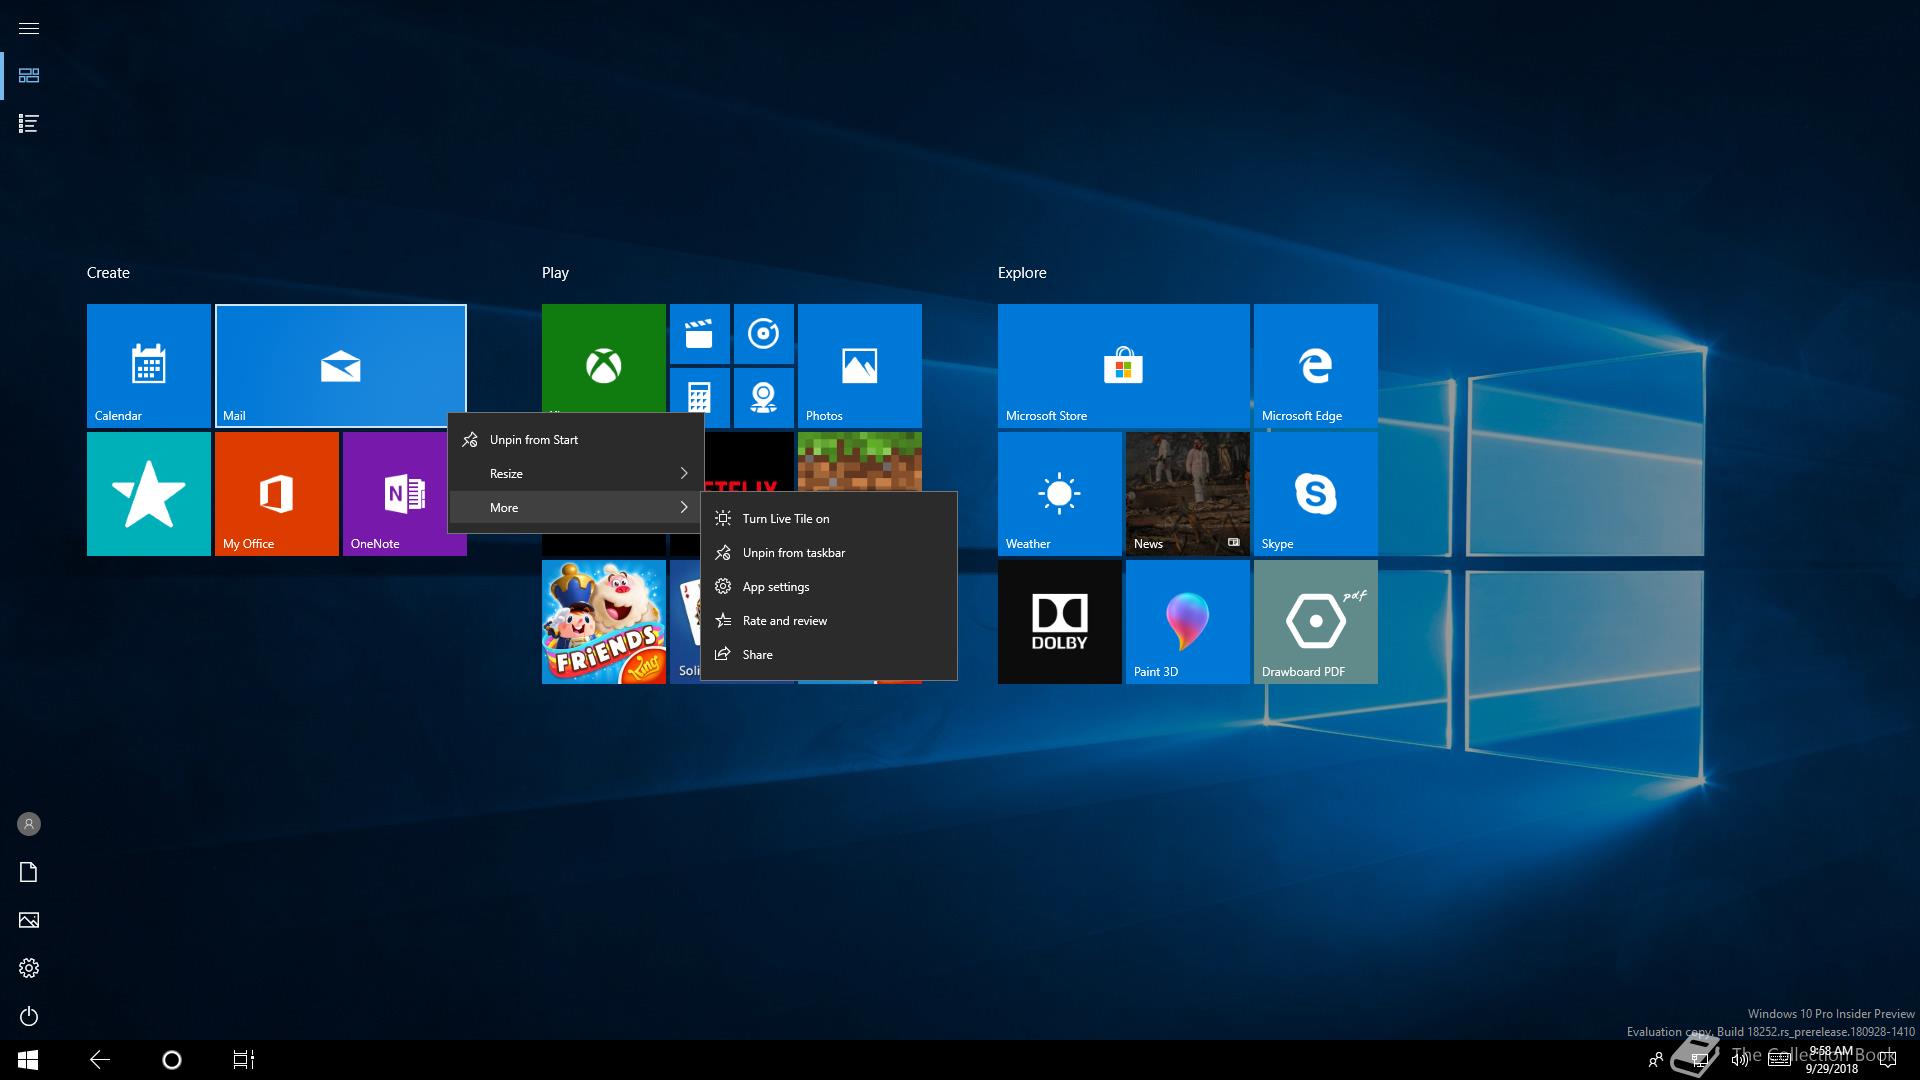Open the user account icon
The height and width of the screenshot is (1080, 1920).
tap(29, 824)
